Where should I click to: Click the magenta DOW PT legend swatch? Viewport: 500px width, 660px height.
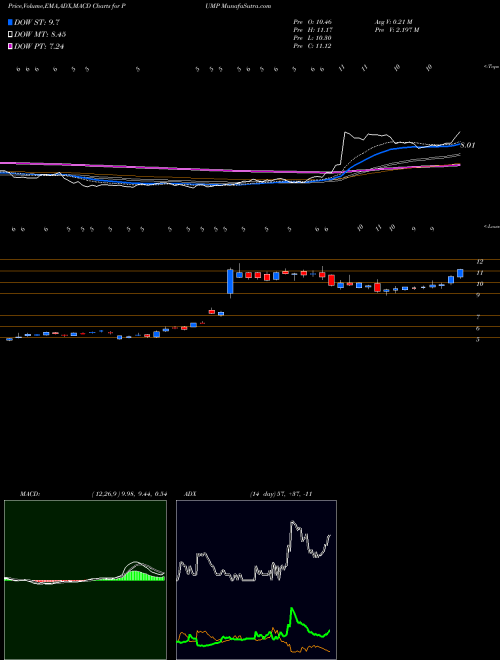click(10, 46)
